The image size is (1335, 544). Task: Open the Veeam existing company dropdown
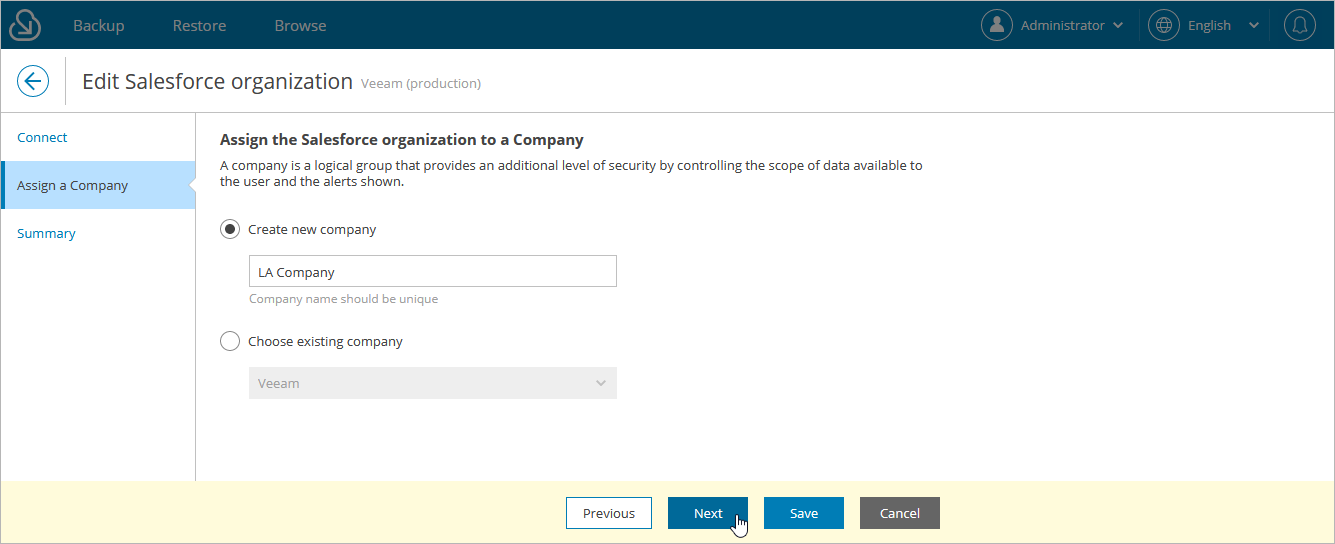pyautogui.click(x=433, y=383)
